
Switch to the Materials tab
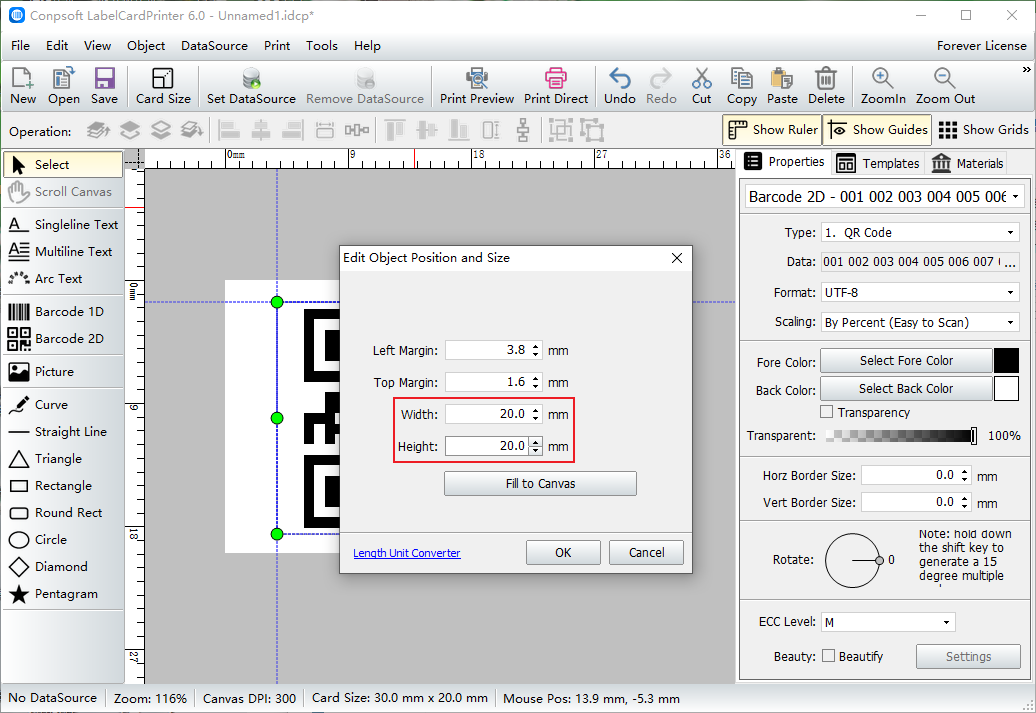(x=967, y=163)
